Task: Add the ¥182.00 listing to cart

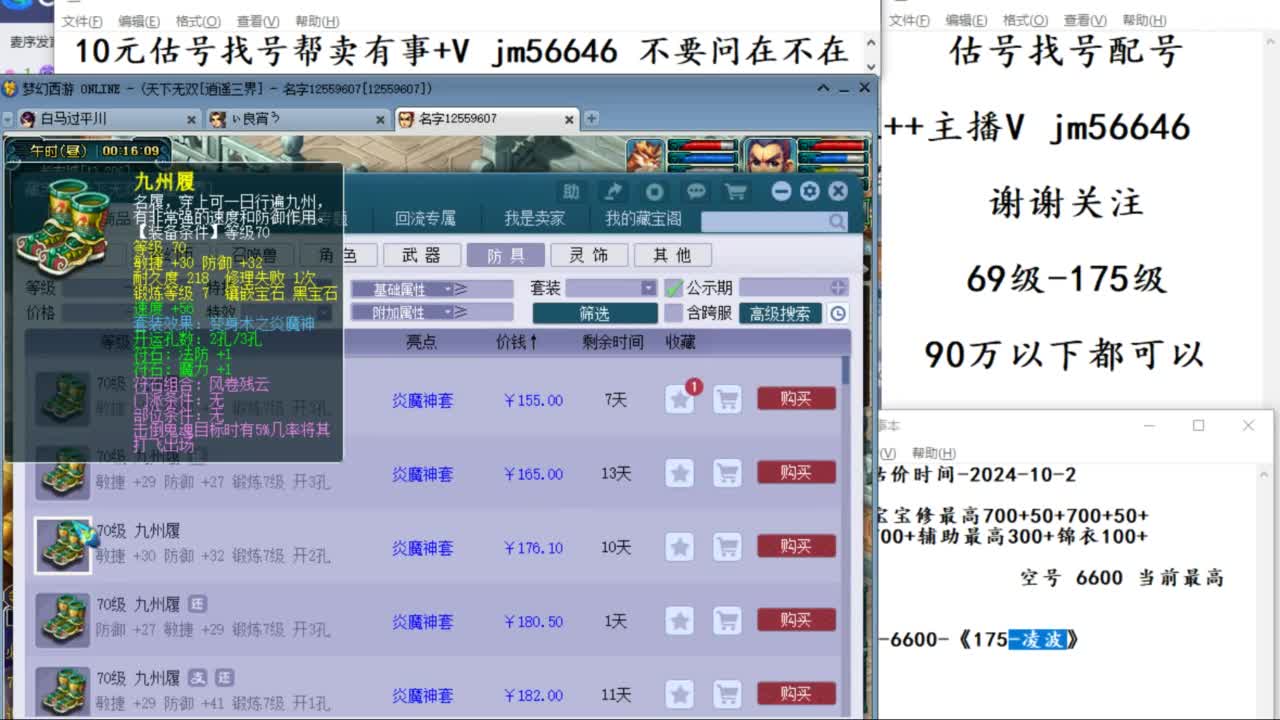Action: 728,694
